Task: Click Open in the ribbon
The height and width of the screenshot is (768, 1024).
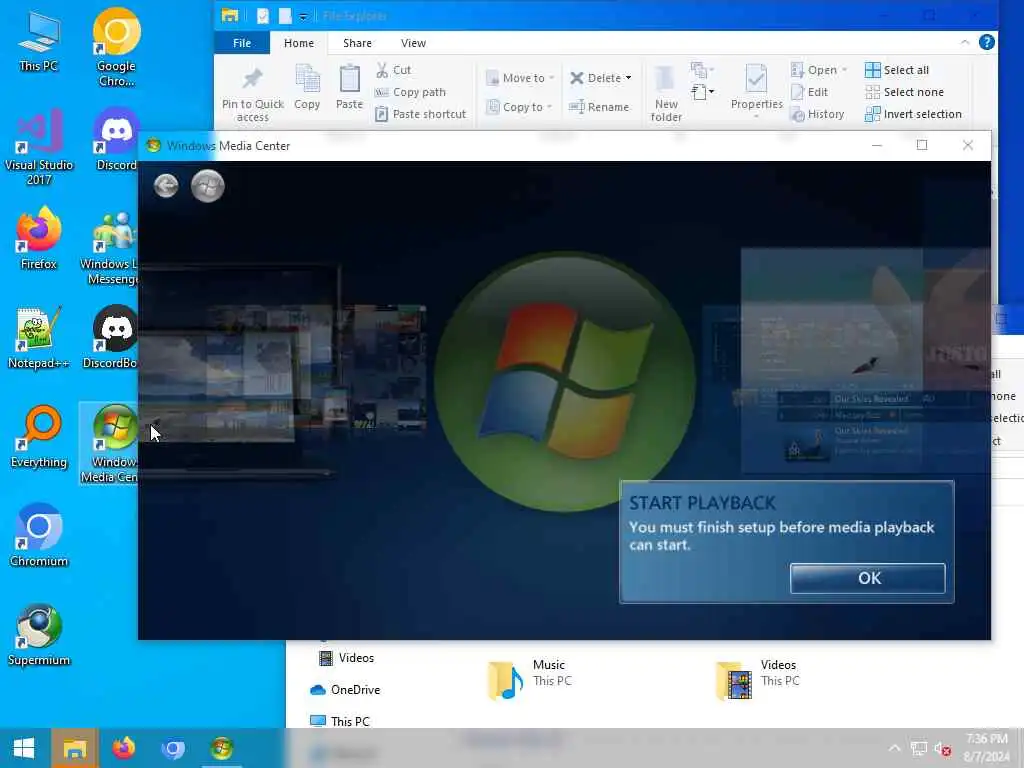Action: point(818,70)
